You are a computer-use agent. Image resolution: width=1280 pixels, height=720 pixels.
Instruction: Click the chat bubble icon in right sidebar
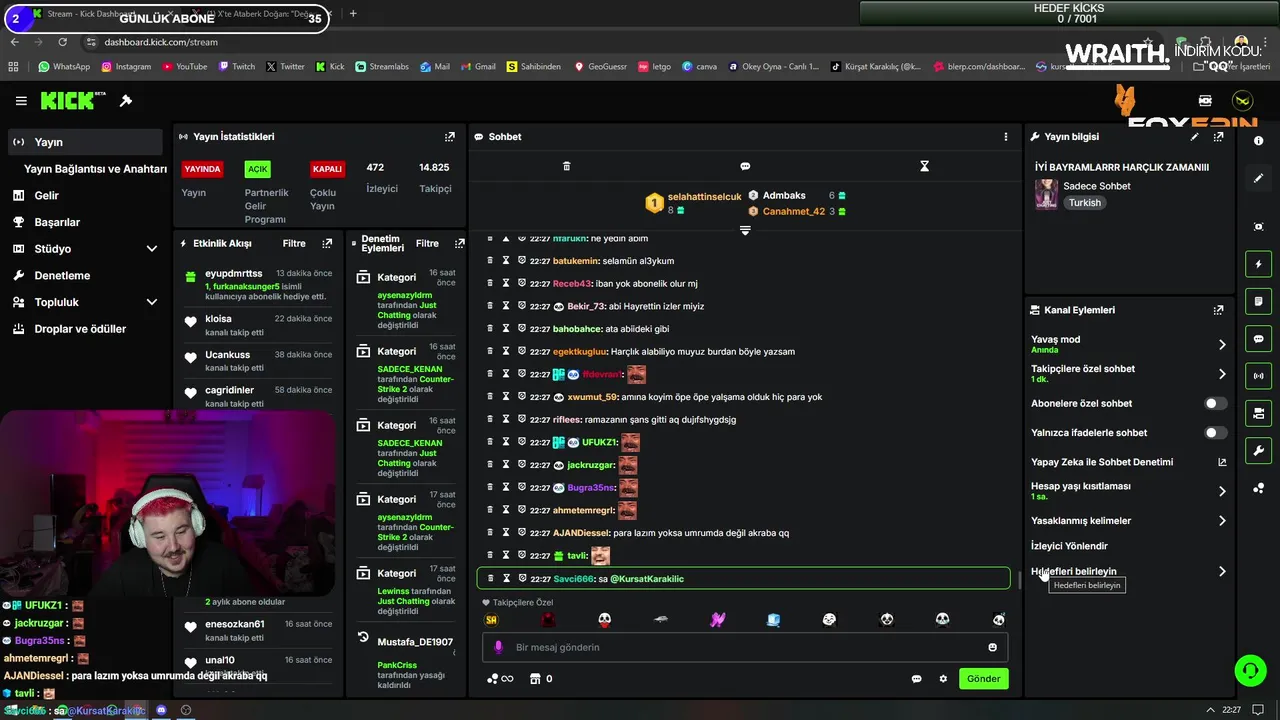tap(1258, 338)
